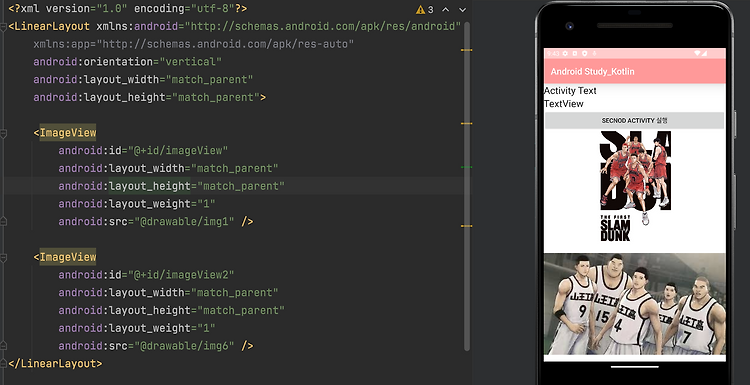Click the @+id/imageView id value
750x385 pixels.
tap(177, 151)
